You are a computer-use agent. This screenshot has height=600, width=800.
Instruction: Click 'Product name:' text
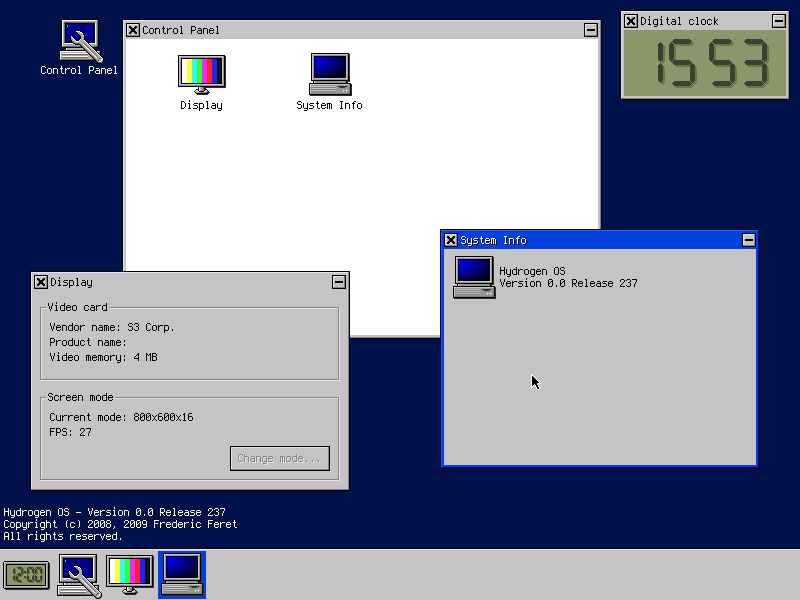point(88,342)
